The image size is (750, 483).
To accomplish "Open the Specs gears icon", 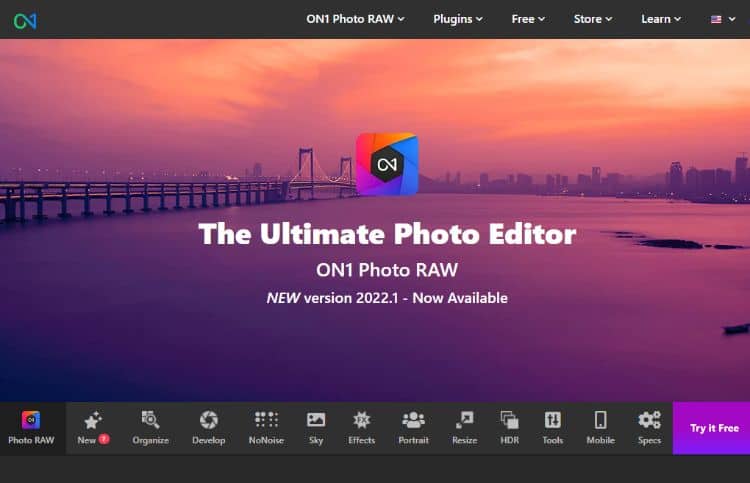I will tap(649, 420).
